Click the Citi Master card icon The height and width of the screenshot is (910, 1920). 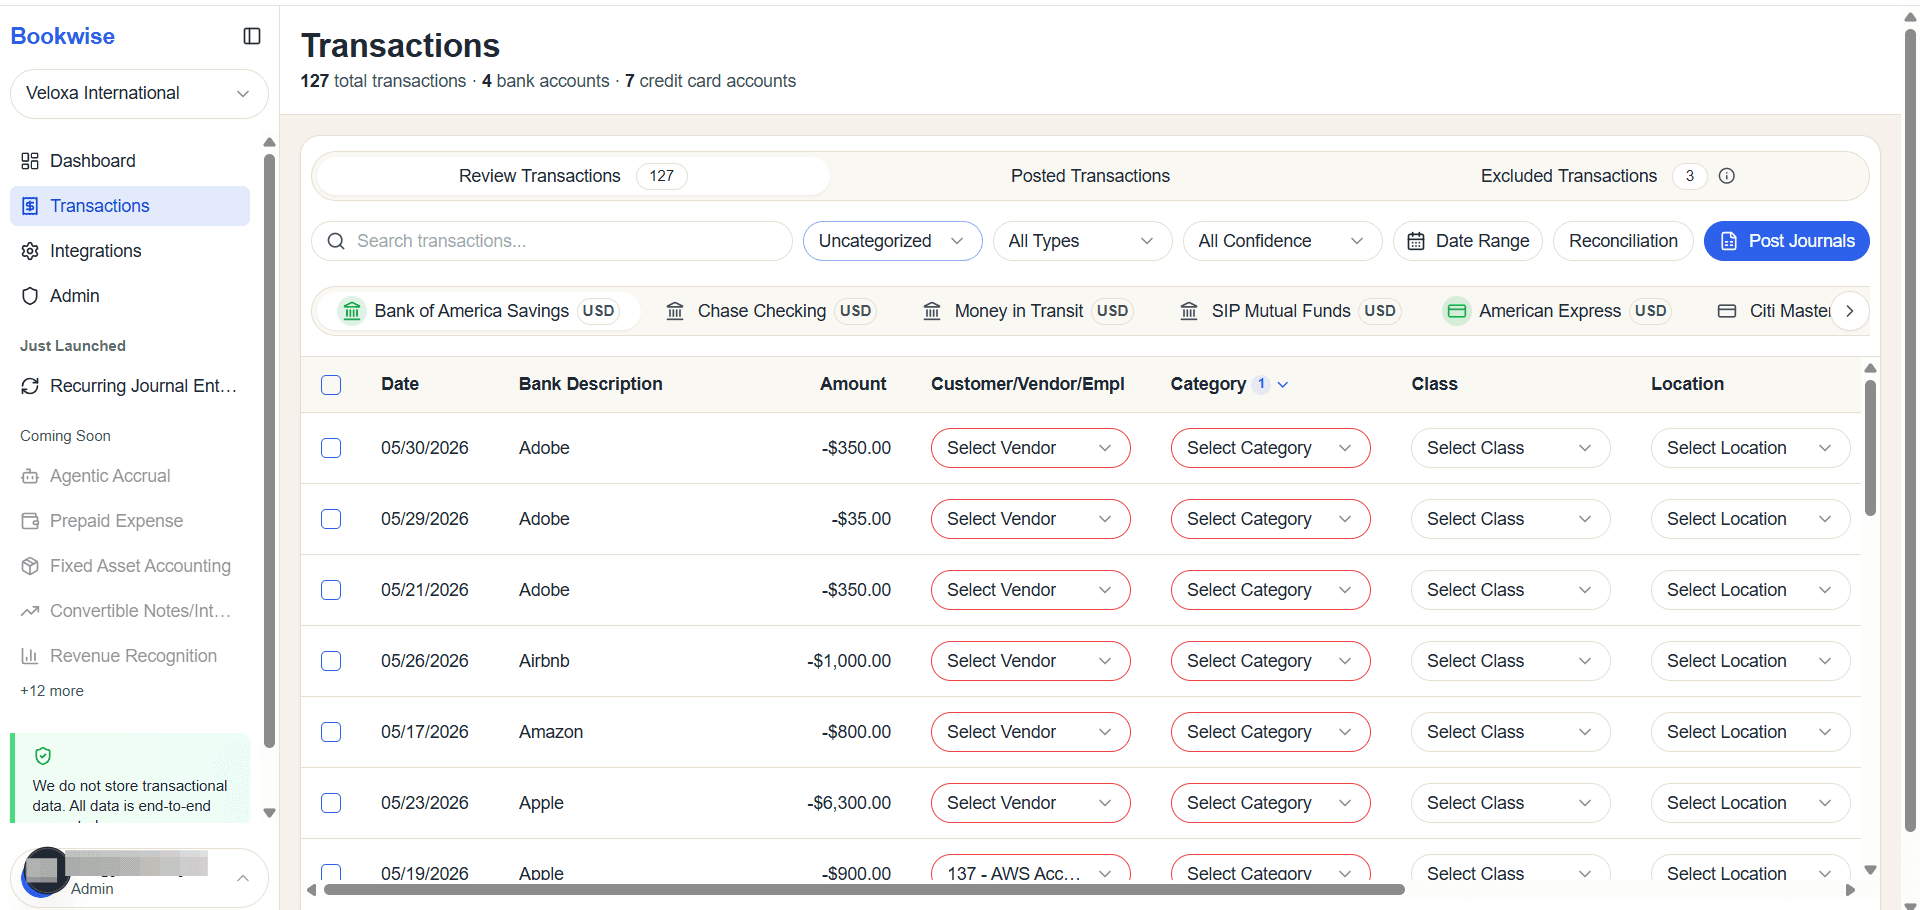[1727, 311]
